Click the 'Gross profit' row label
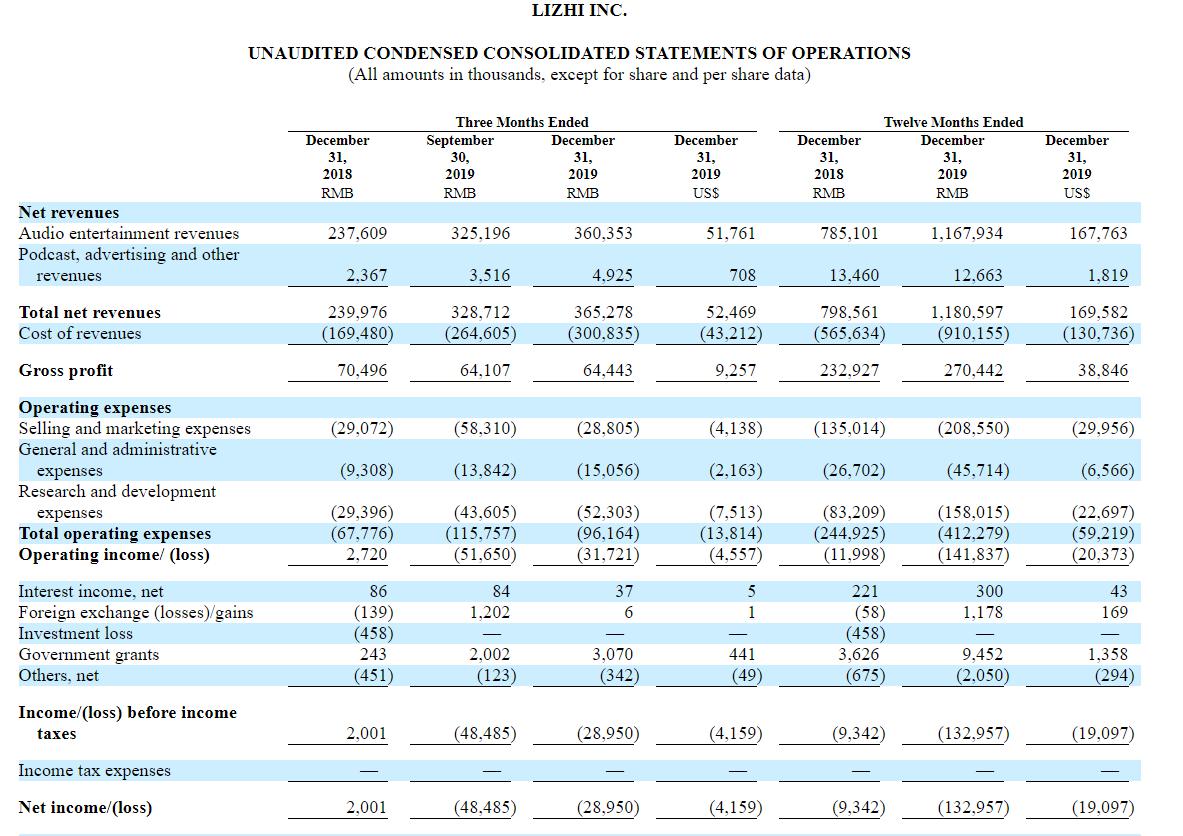Screen dimensions: 1183x836 [66, 370]
